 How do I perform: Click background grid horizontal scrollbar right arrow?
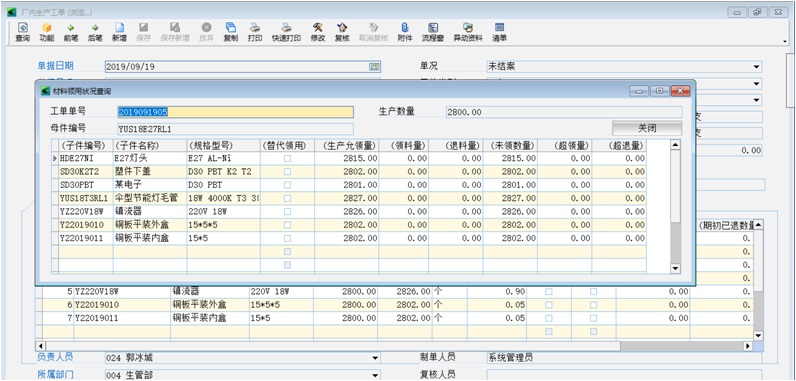pyautogui.click(x=747, y=346)
